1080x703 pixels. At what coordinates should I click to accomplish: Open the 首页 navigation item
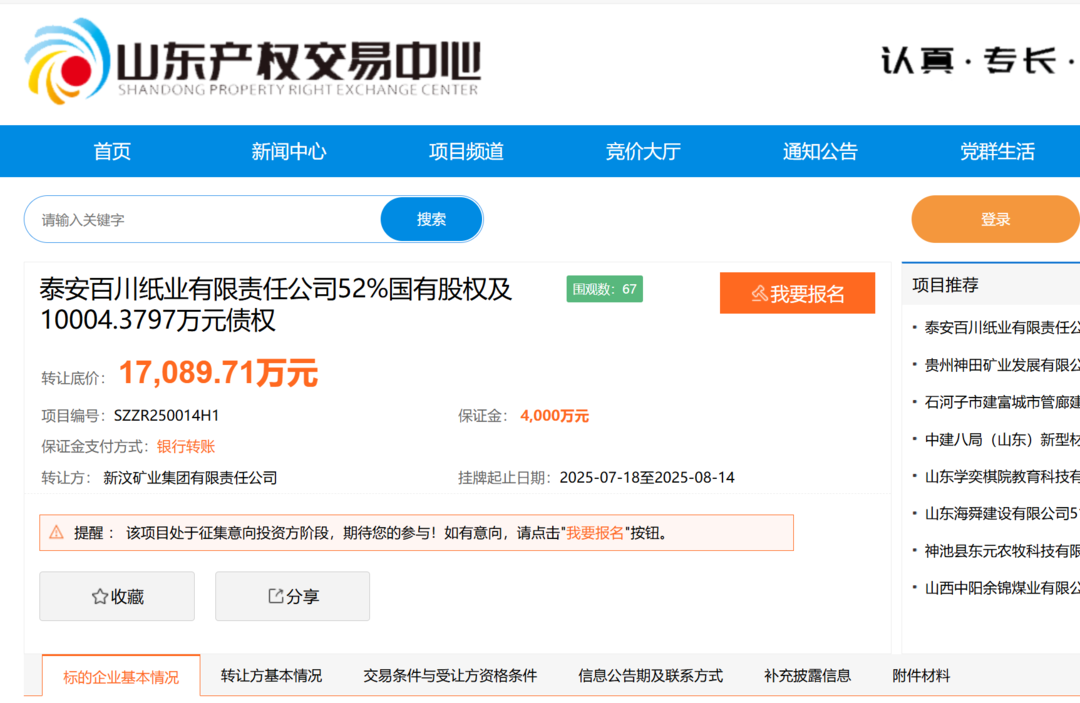point(112,151)
